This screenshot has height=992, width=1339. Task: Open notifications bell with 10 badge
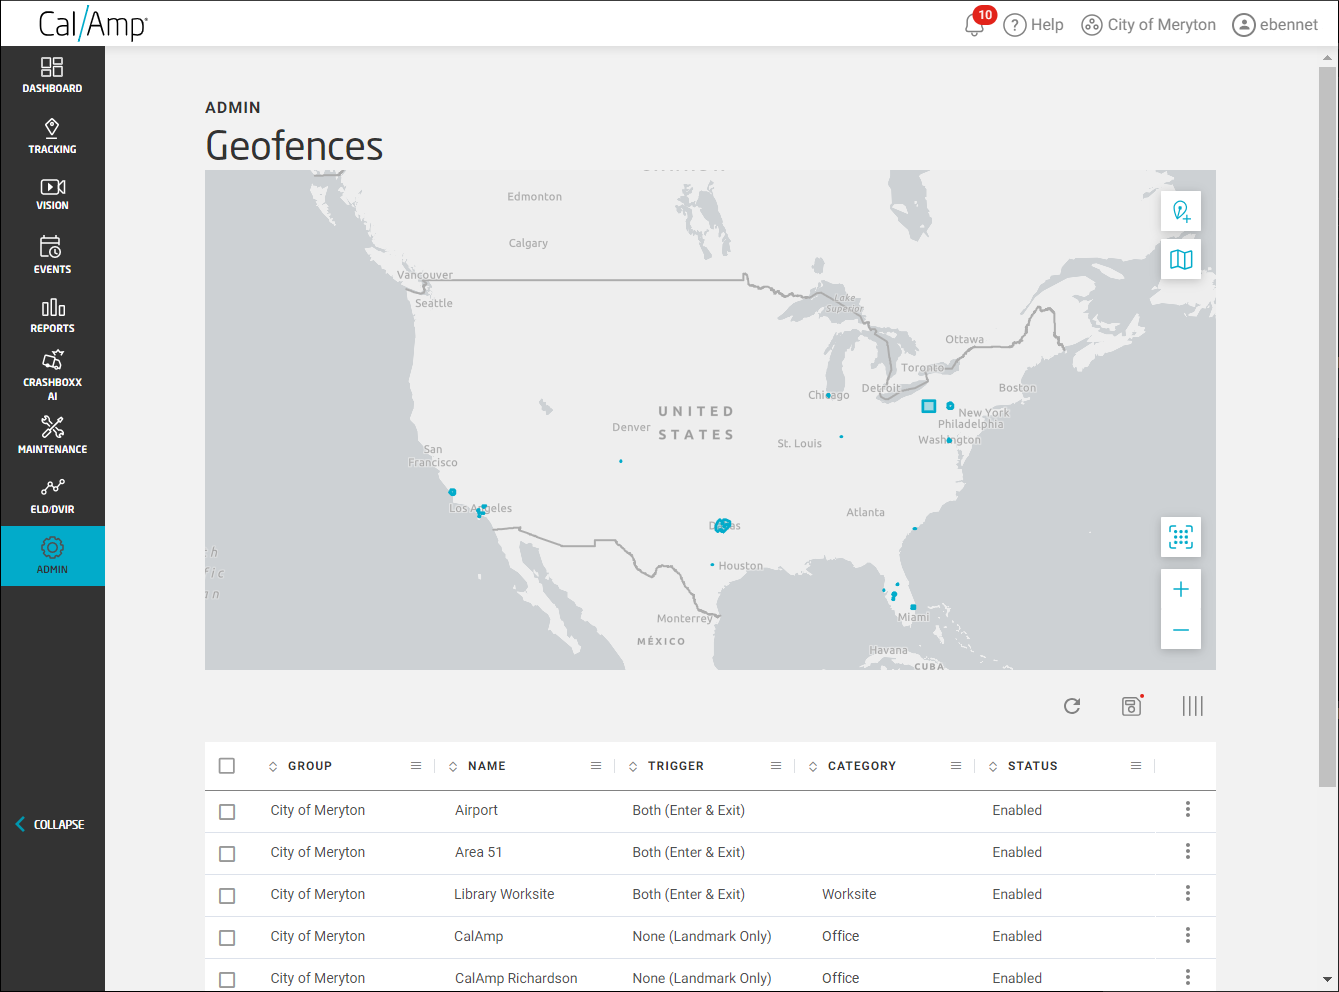pyautogui.click(x=975, y=24)
